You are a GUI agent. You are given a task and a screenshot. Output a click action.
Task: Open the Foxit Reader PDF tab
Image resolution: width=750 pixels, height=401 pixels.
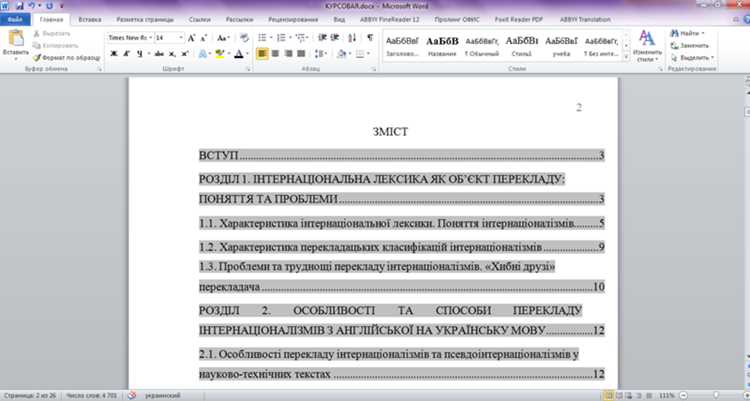click(518, 20)
